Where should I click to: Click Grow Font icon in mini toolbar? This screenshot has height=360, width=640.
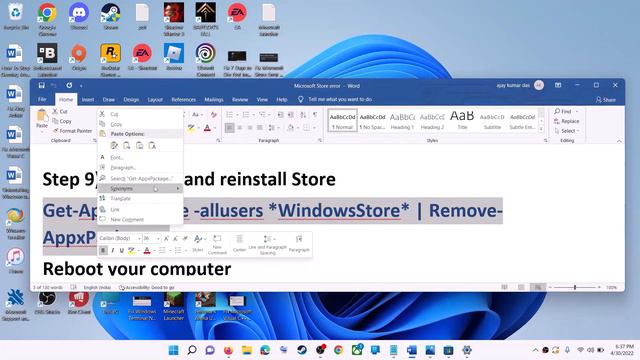[x=166, y=238]
